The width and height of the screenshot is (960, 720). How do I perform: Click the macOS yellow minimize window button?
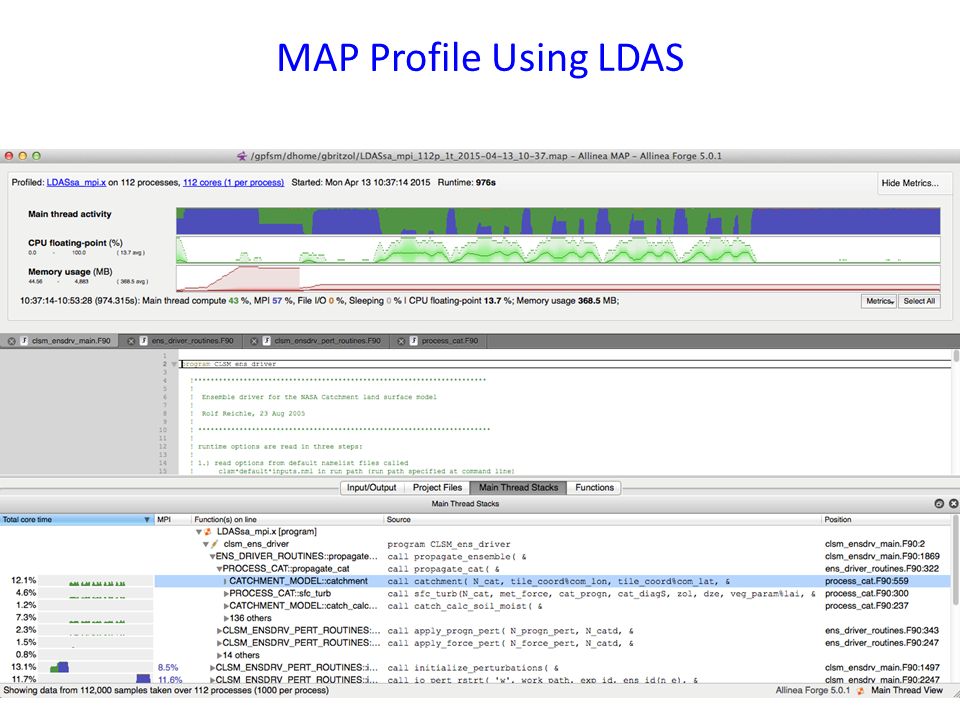23,156
